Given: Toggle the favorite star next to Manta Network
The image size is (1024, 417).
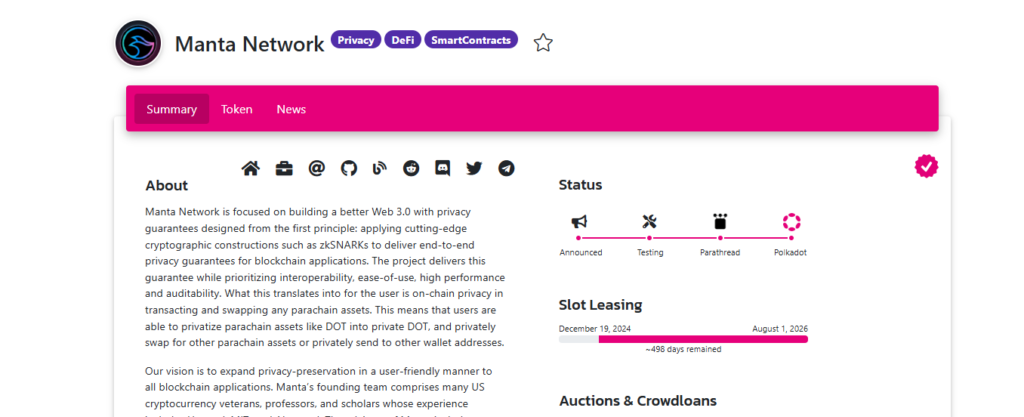Looking at the screenshot, I should point(543,43).
